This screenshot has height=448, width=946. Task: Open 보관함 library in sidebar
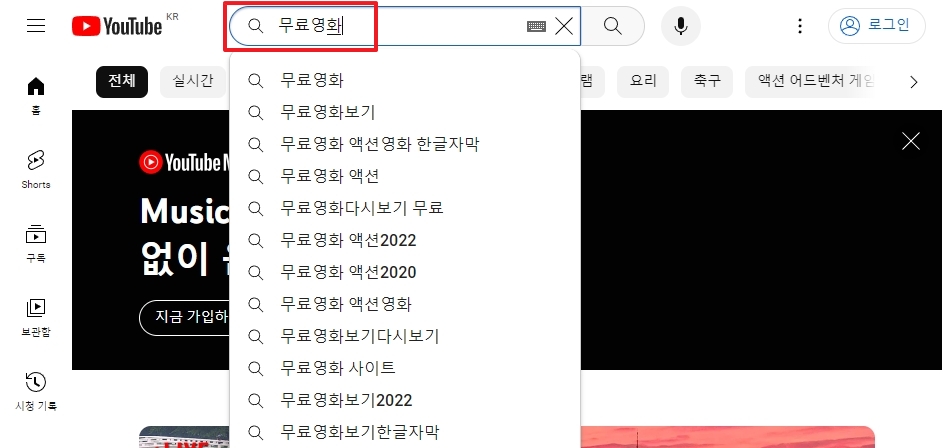[36, 317]
